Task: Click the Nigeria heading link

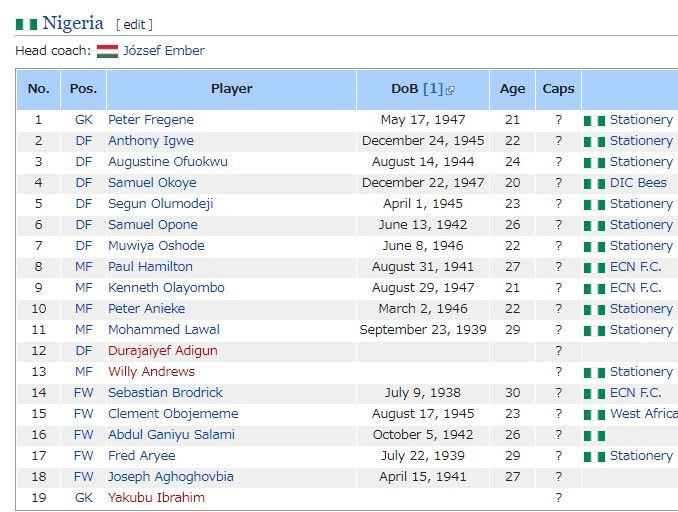Action: point(73,23)
